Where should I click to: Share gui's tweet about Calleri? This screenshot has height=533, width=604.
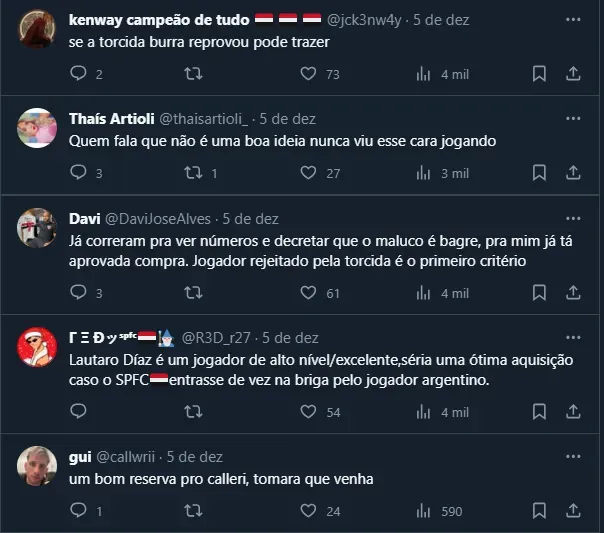[x=573, y=511]
